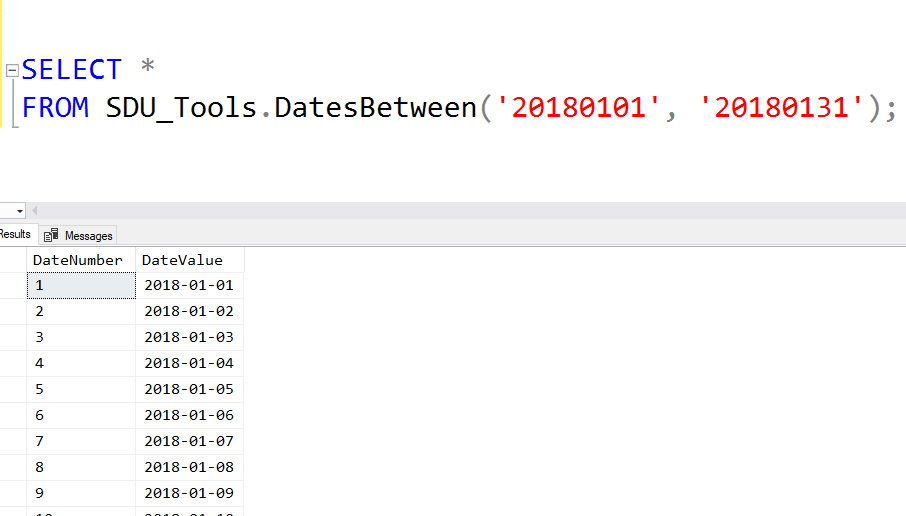Click the FROM keyword in the query

[x=55, y=107]
